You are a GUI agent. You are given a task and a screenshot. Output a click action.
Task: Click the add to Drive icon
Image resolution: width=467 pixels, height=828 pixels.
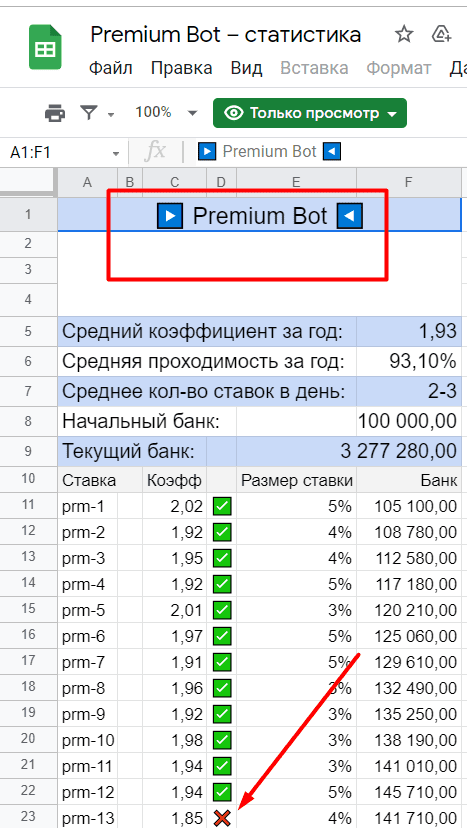[x=441, y=35]
